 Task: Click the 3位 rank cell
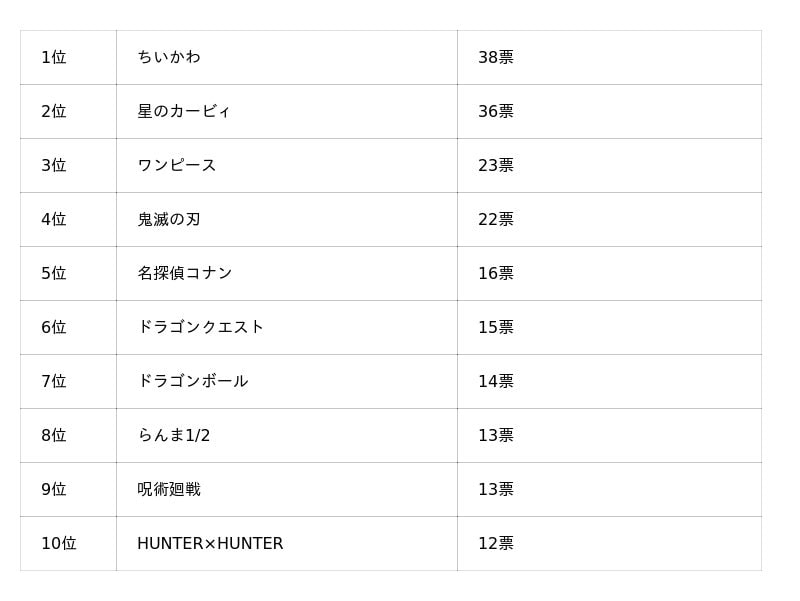click(x=54, y=166)
